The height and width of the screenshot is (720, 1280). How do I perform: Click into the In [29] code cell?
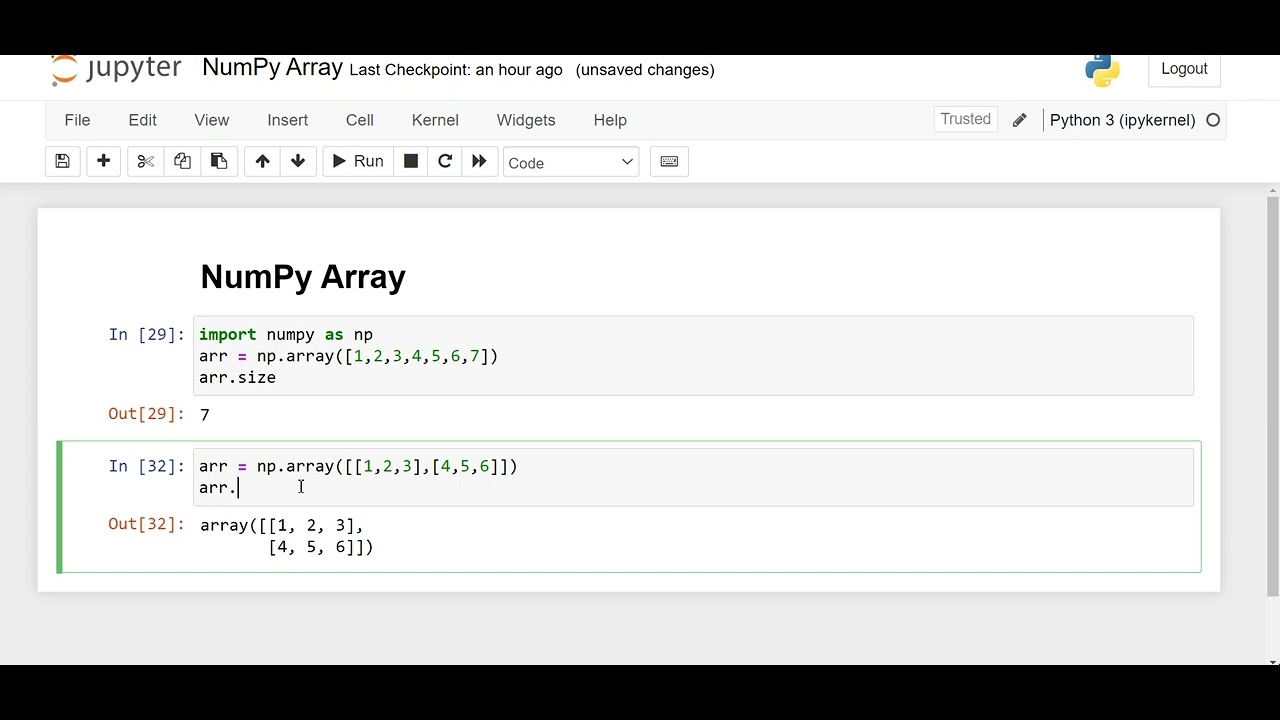694,356
